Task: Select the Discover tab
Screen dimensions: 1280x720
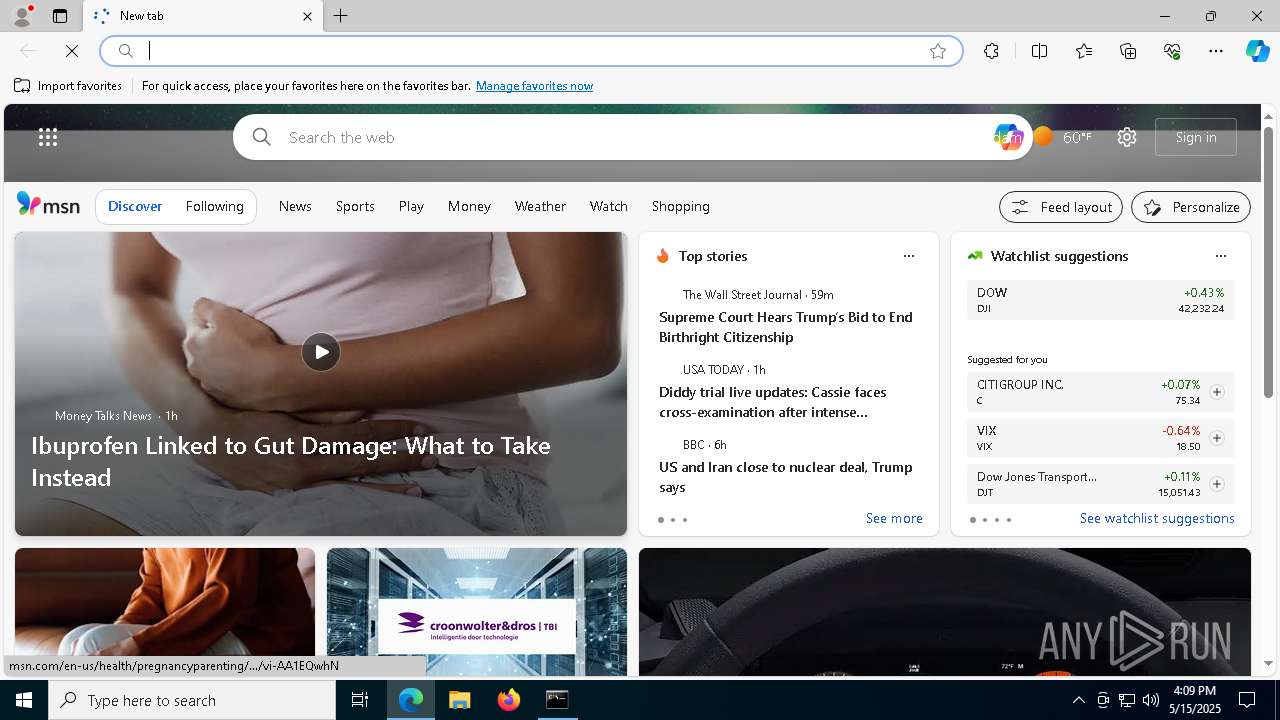Action: tap(135, 206)
